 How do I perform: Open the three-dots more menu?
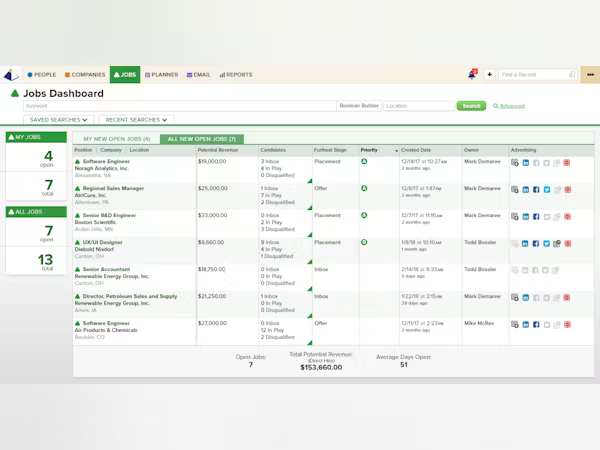point(590,75)
